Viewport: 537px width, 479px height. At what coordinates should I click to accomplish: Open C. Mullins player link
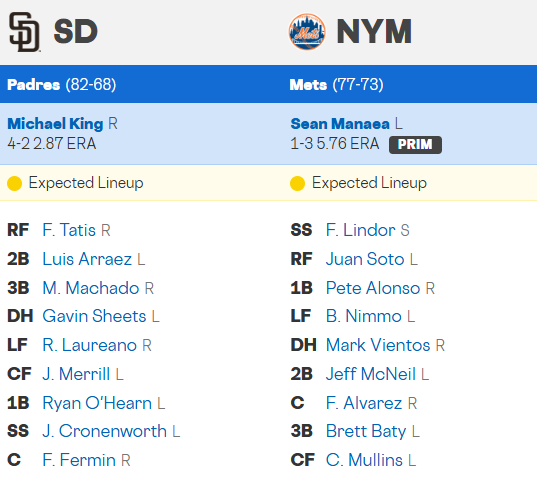[x=364, y=460]
